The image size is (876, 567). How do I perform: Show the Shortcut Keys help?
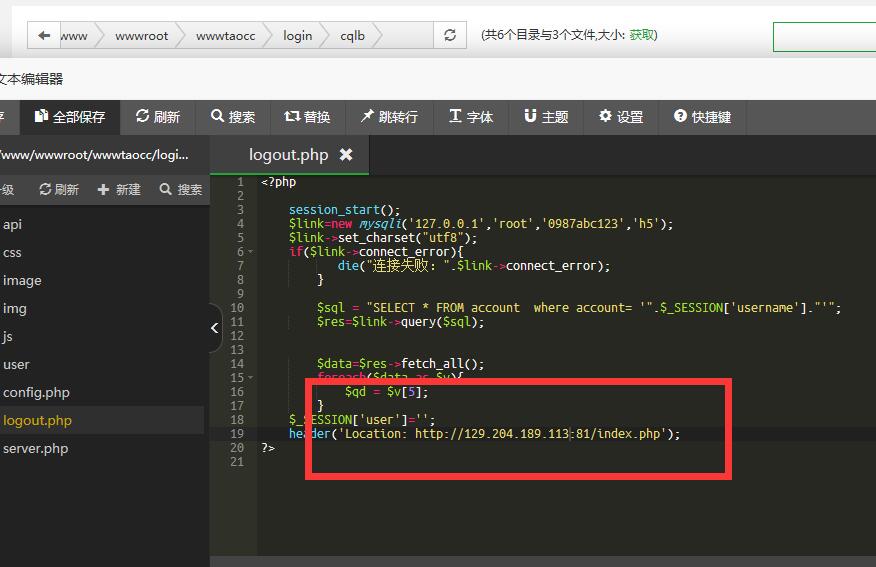702,117
